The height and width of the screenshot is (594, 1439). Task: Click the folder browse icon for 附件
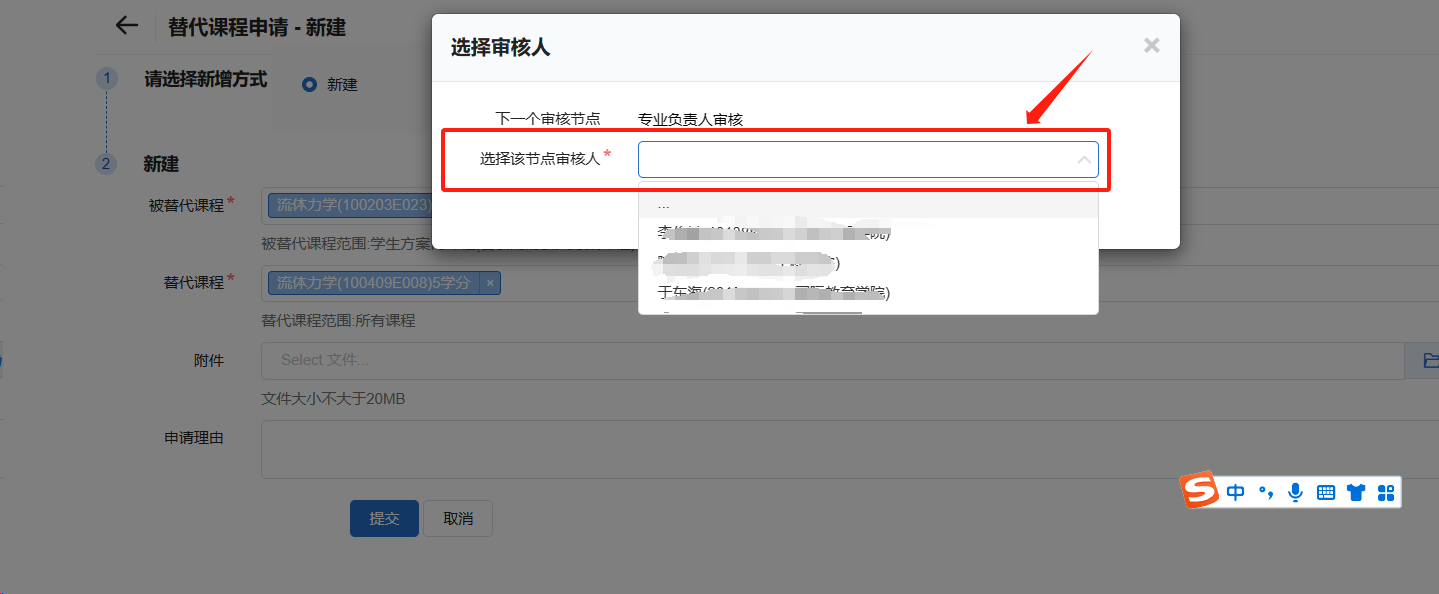[1428, 360]
